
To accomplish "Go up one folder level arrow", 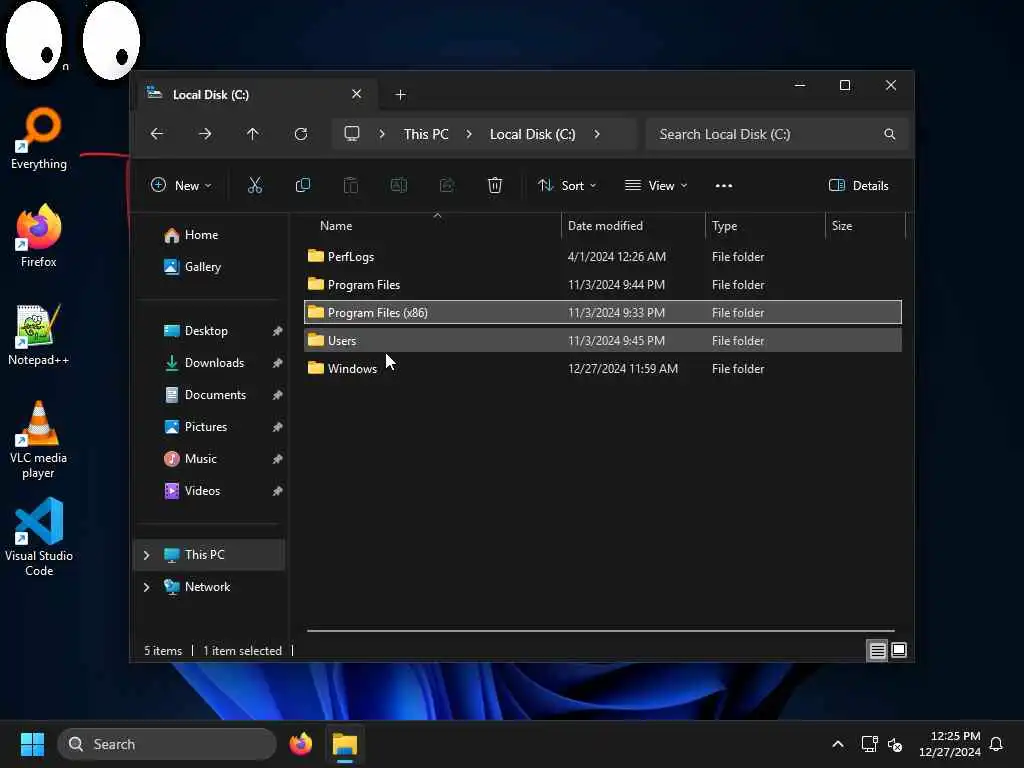I will tap(253, 134).
